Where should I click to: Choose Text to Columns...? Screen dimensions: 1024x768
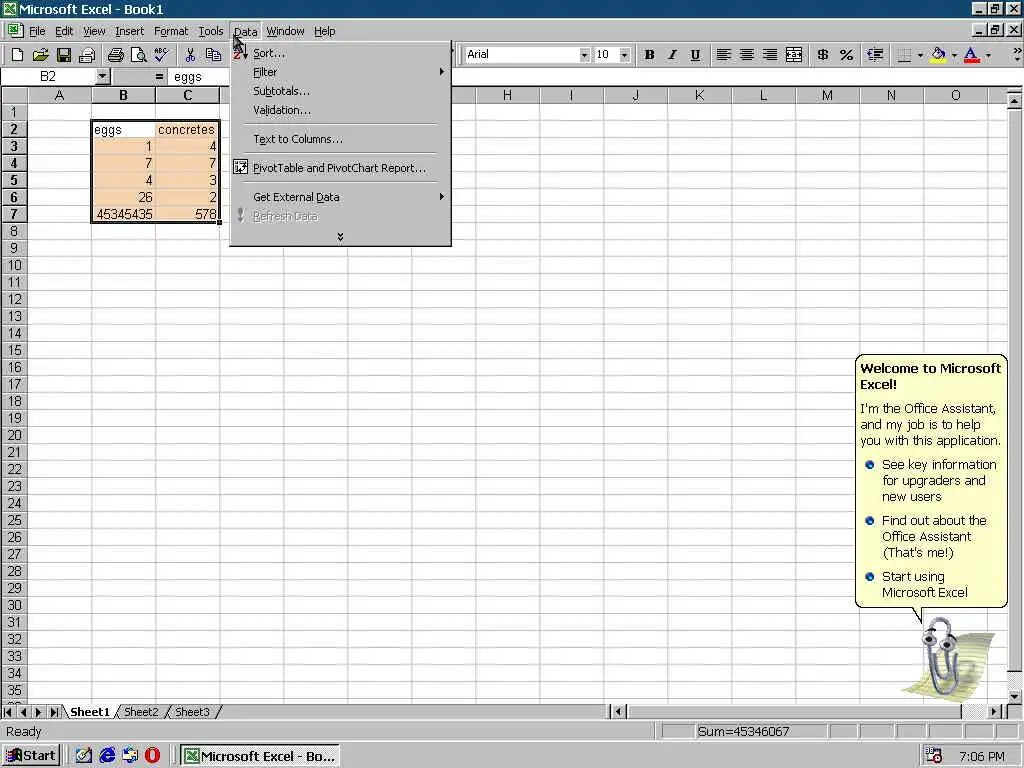[x=340, y=138]
